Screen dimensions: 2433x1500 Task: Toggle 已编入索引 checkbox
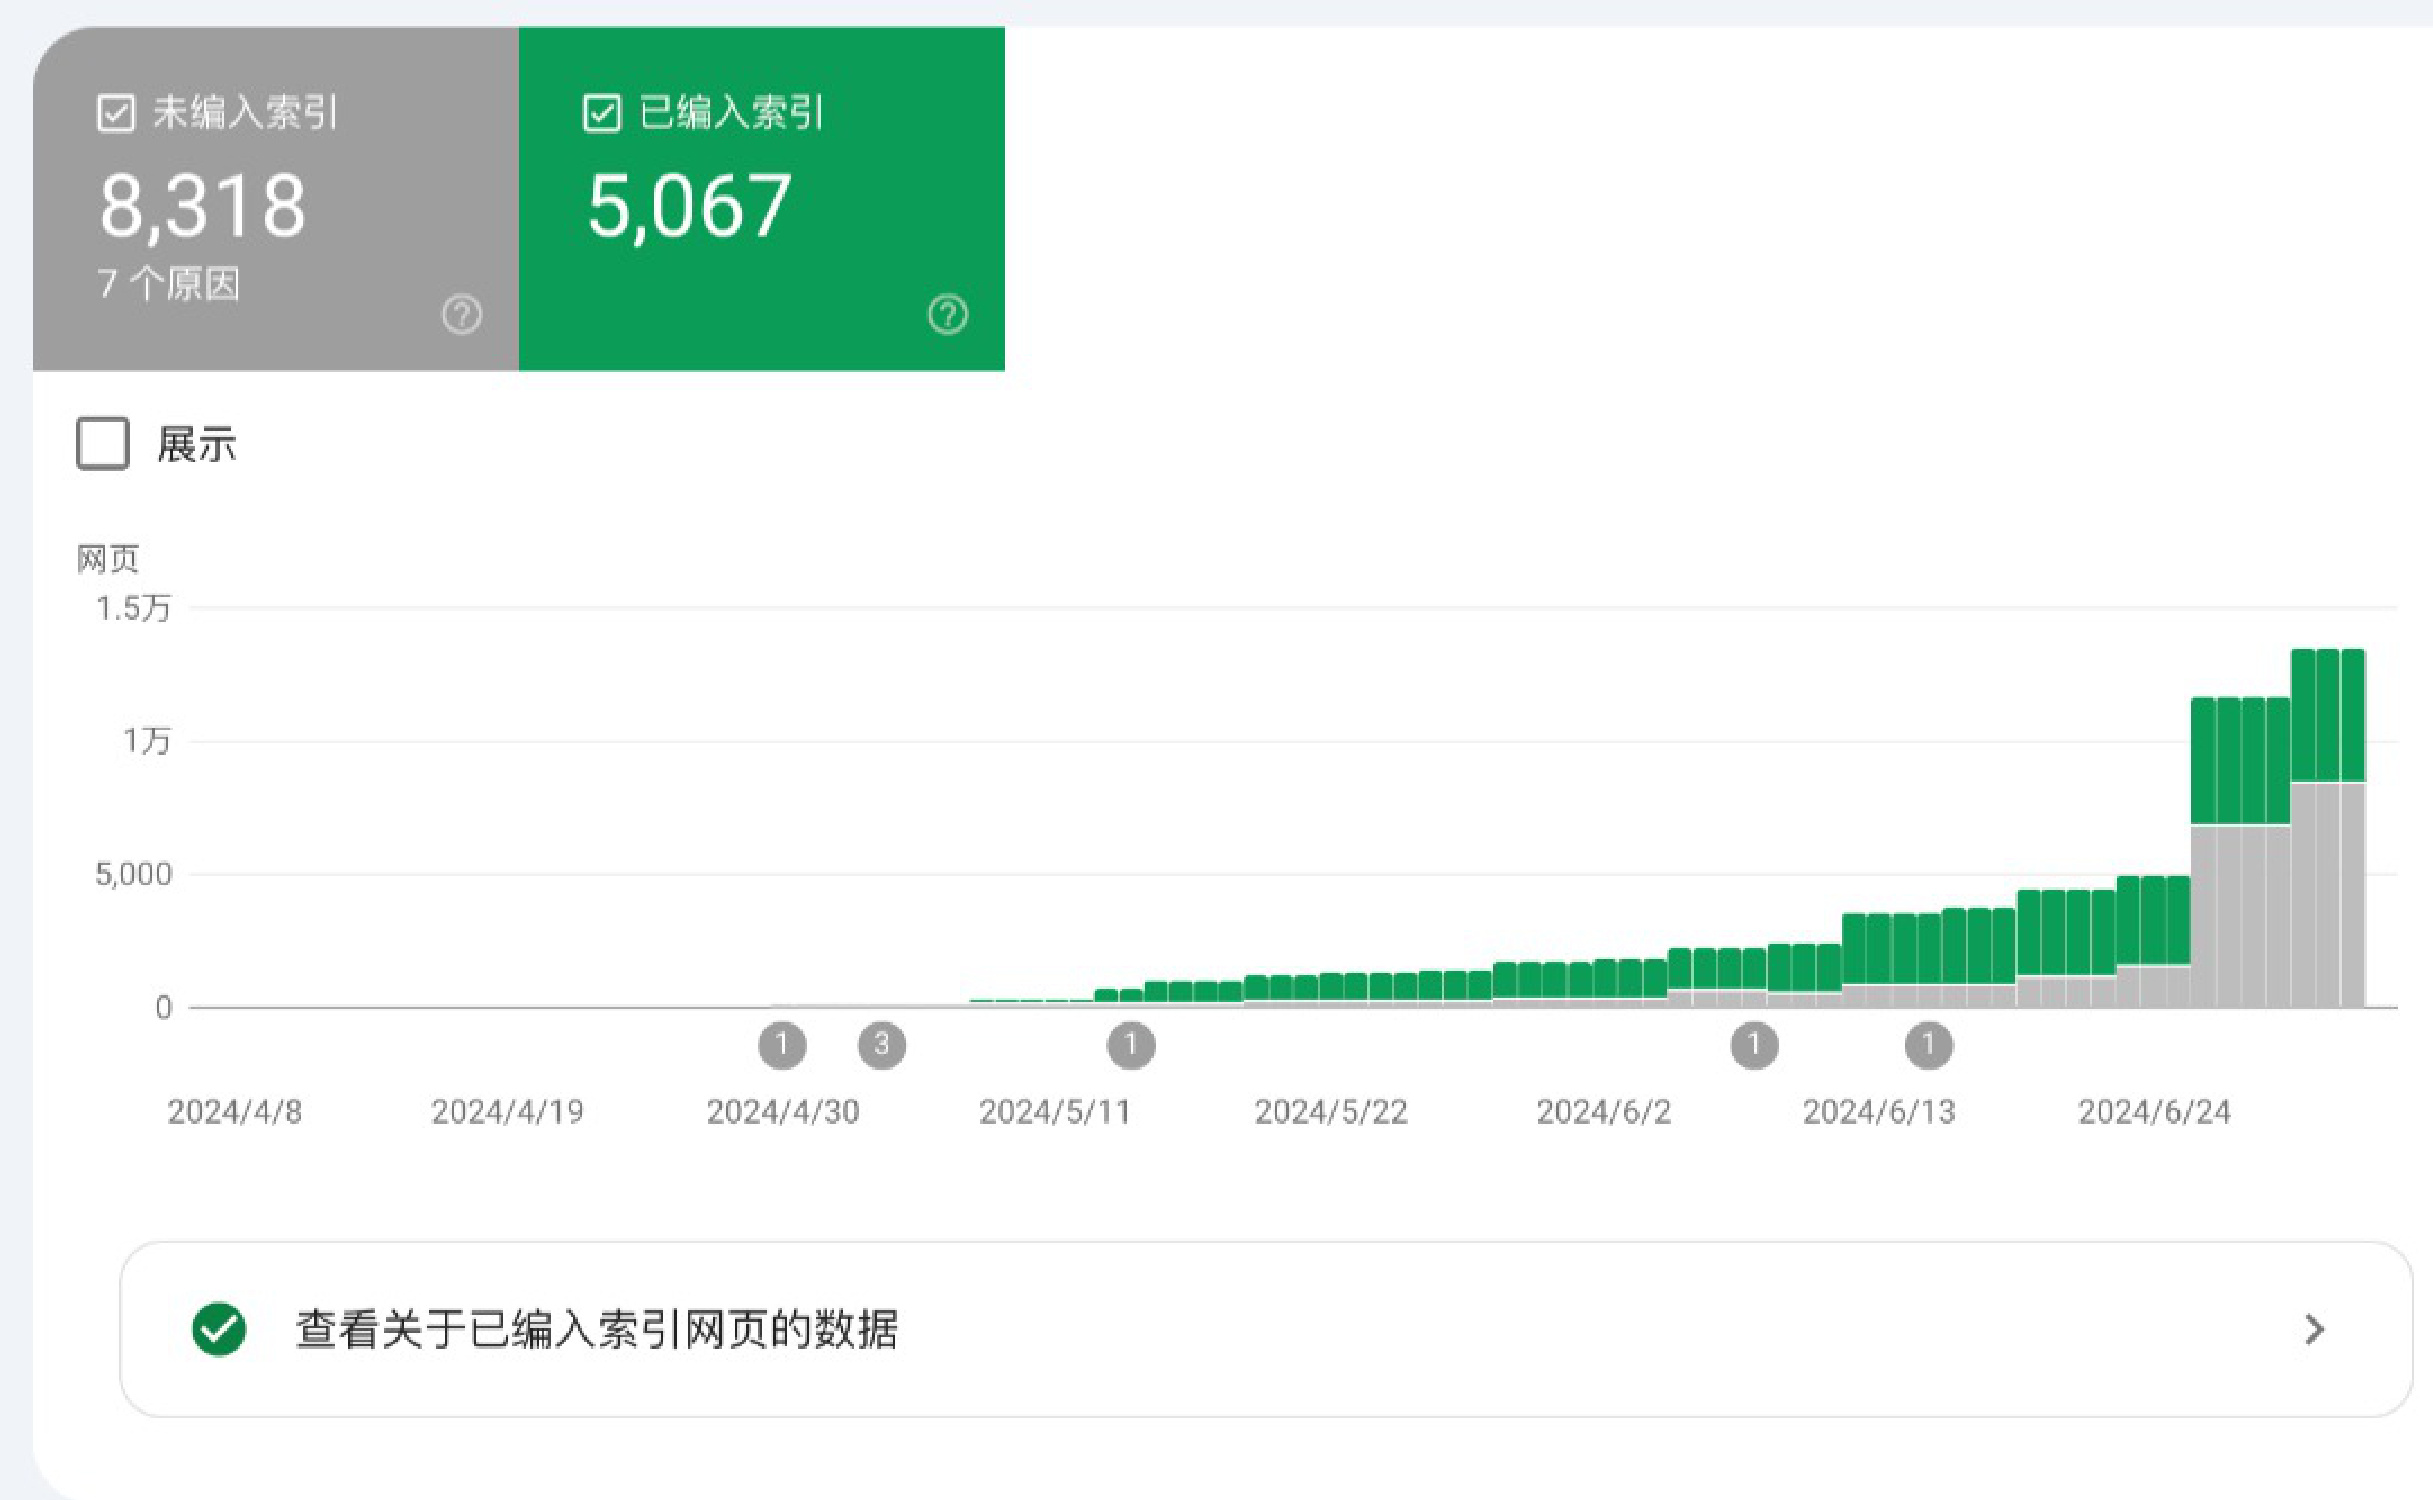tap(601, 113)
